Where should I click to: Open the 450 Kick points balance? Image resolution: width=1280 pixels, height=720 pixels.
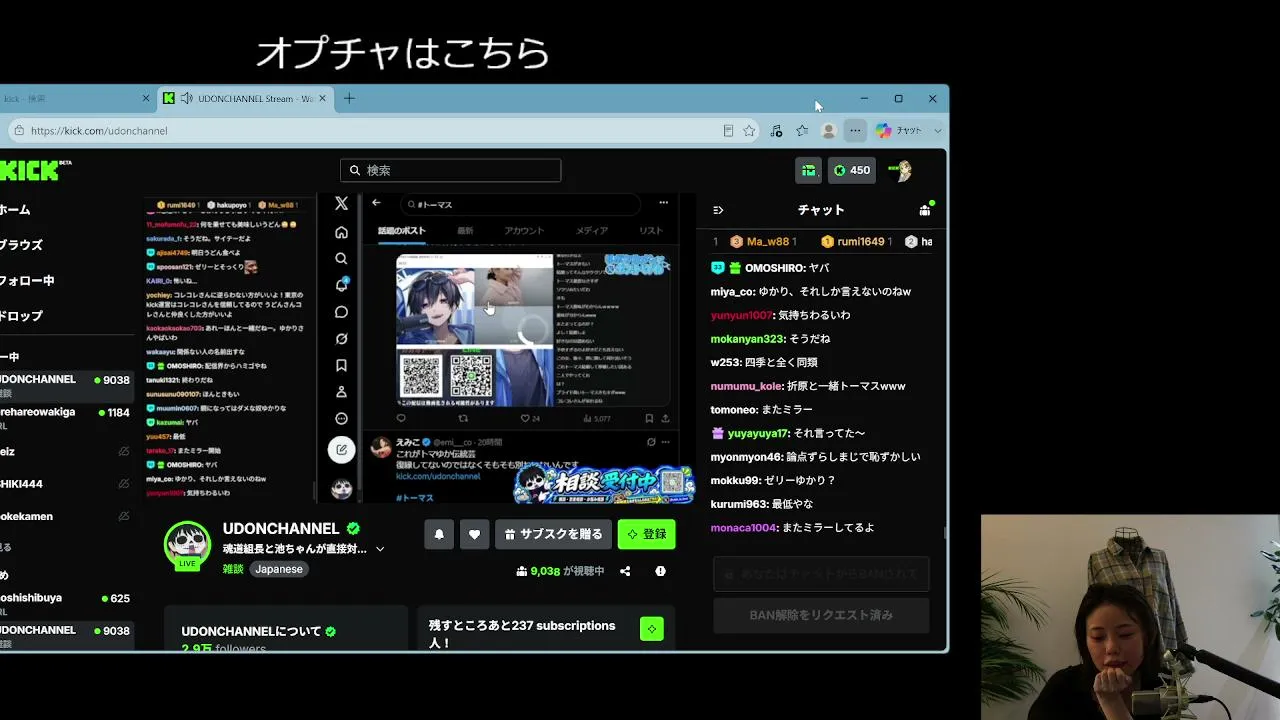[x=851, y=170]
